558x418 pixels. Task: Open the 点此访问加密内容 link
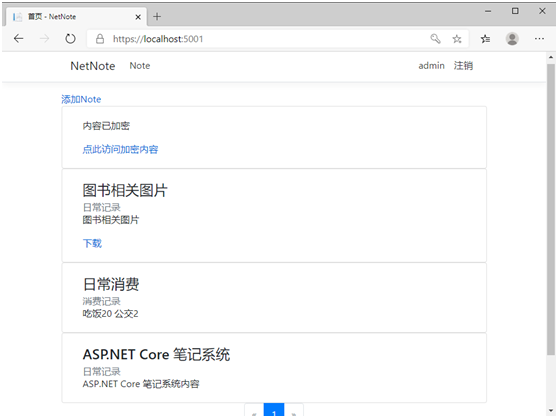point(120,149)
